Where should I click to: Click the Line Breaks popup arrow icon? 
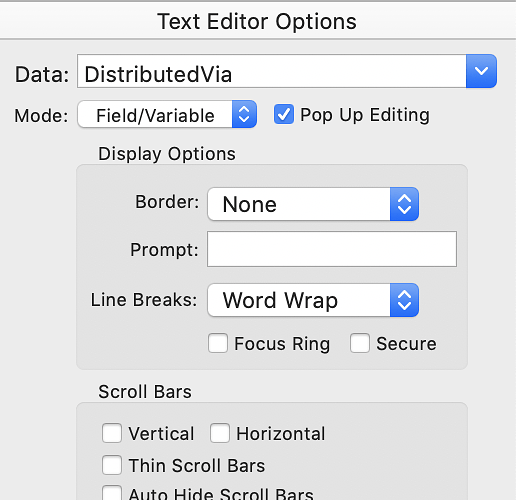pos(404,300)
